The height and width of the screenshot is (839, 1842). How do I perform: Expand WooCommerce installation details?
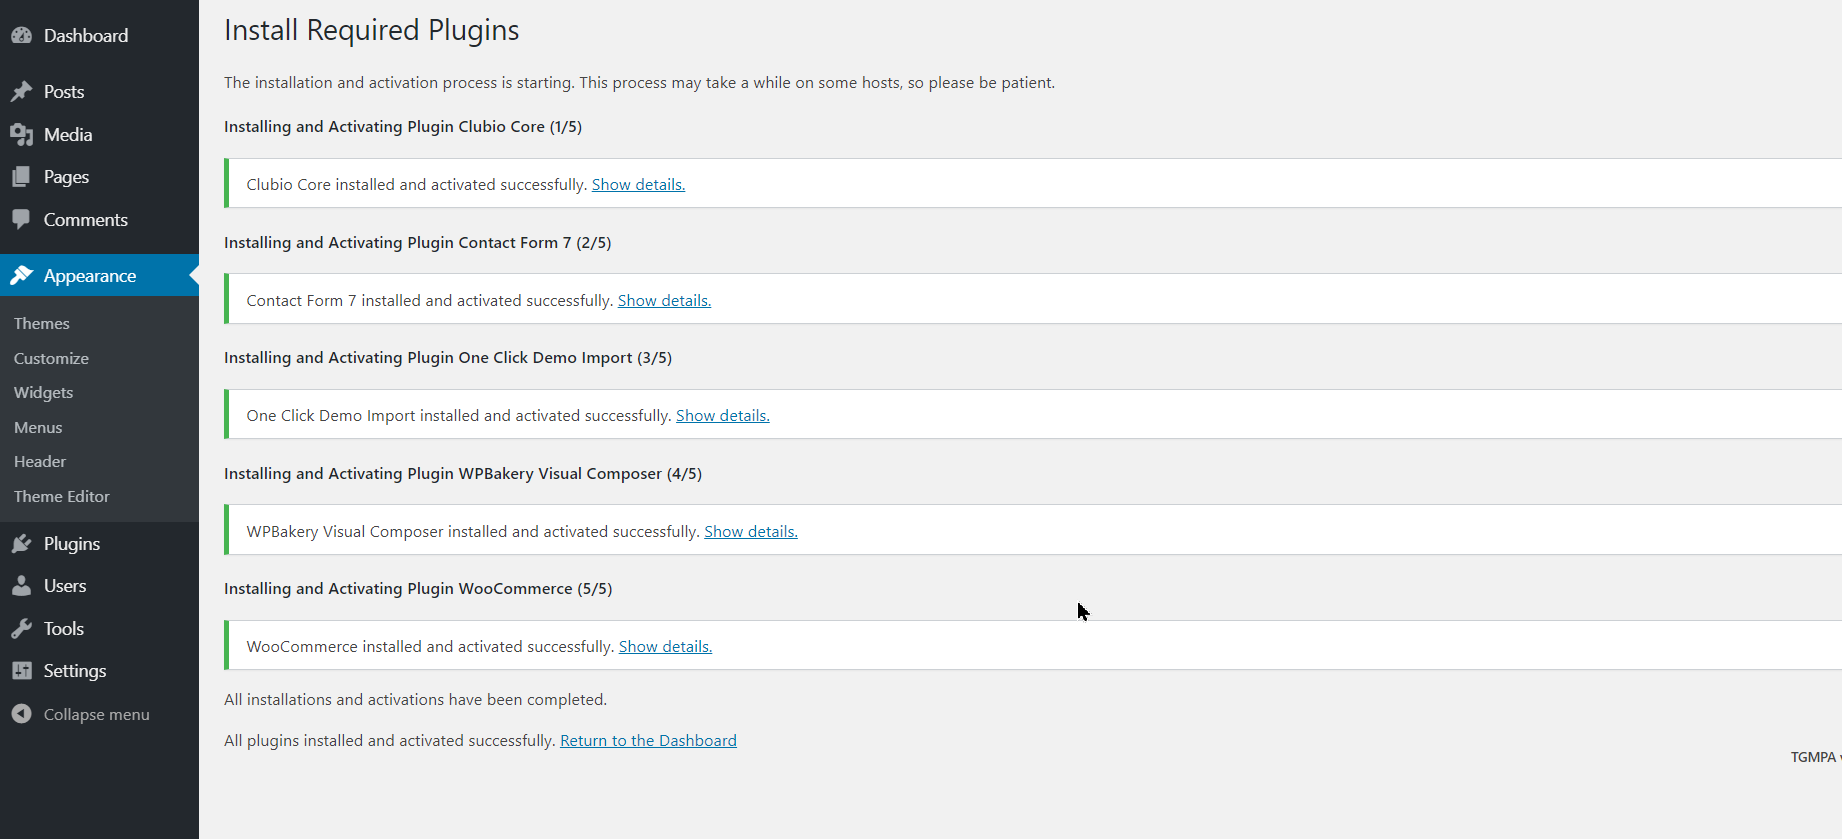(665, 647)
